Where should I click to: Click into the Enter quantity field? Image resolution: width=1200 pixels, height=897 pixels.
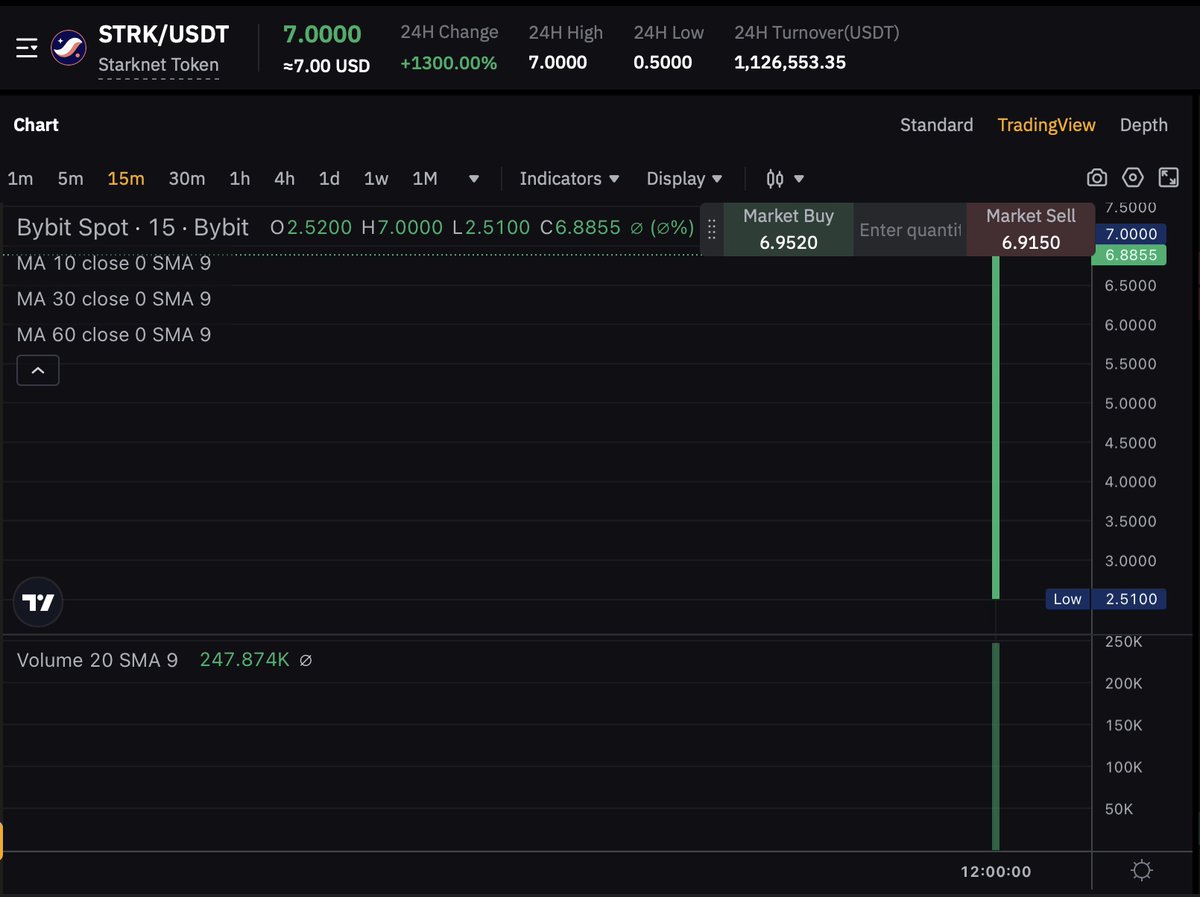pos(910,230)
